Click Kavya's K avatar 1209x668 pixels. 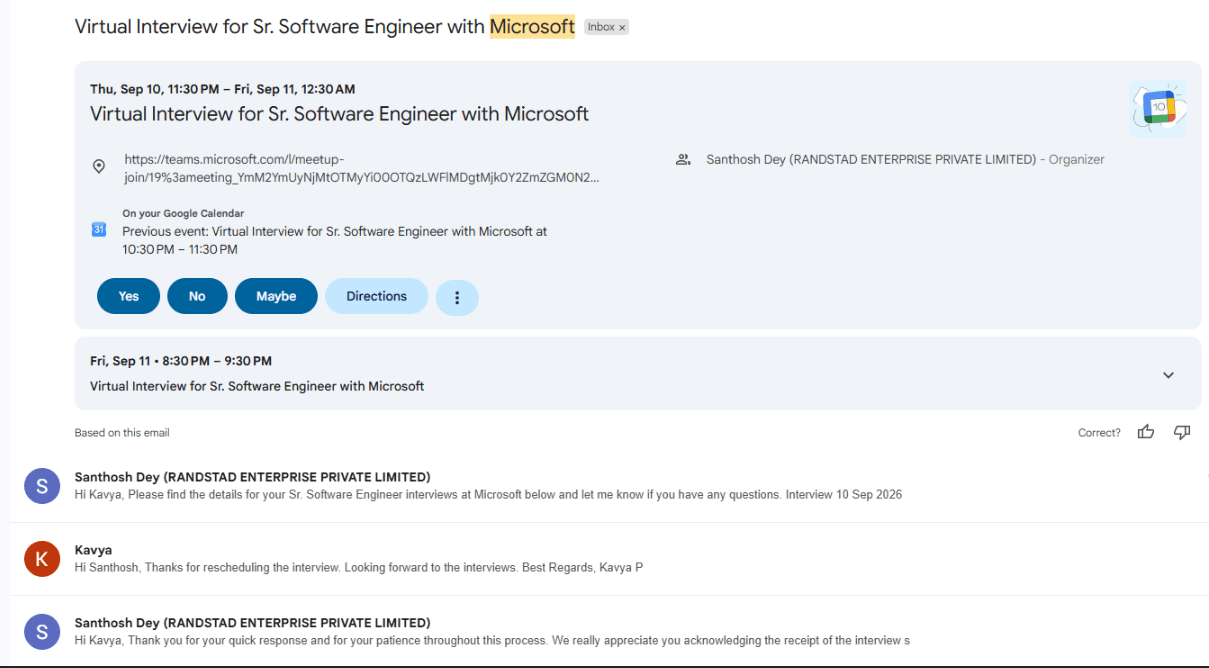click(x=42, y=559)
